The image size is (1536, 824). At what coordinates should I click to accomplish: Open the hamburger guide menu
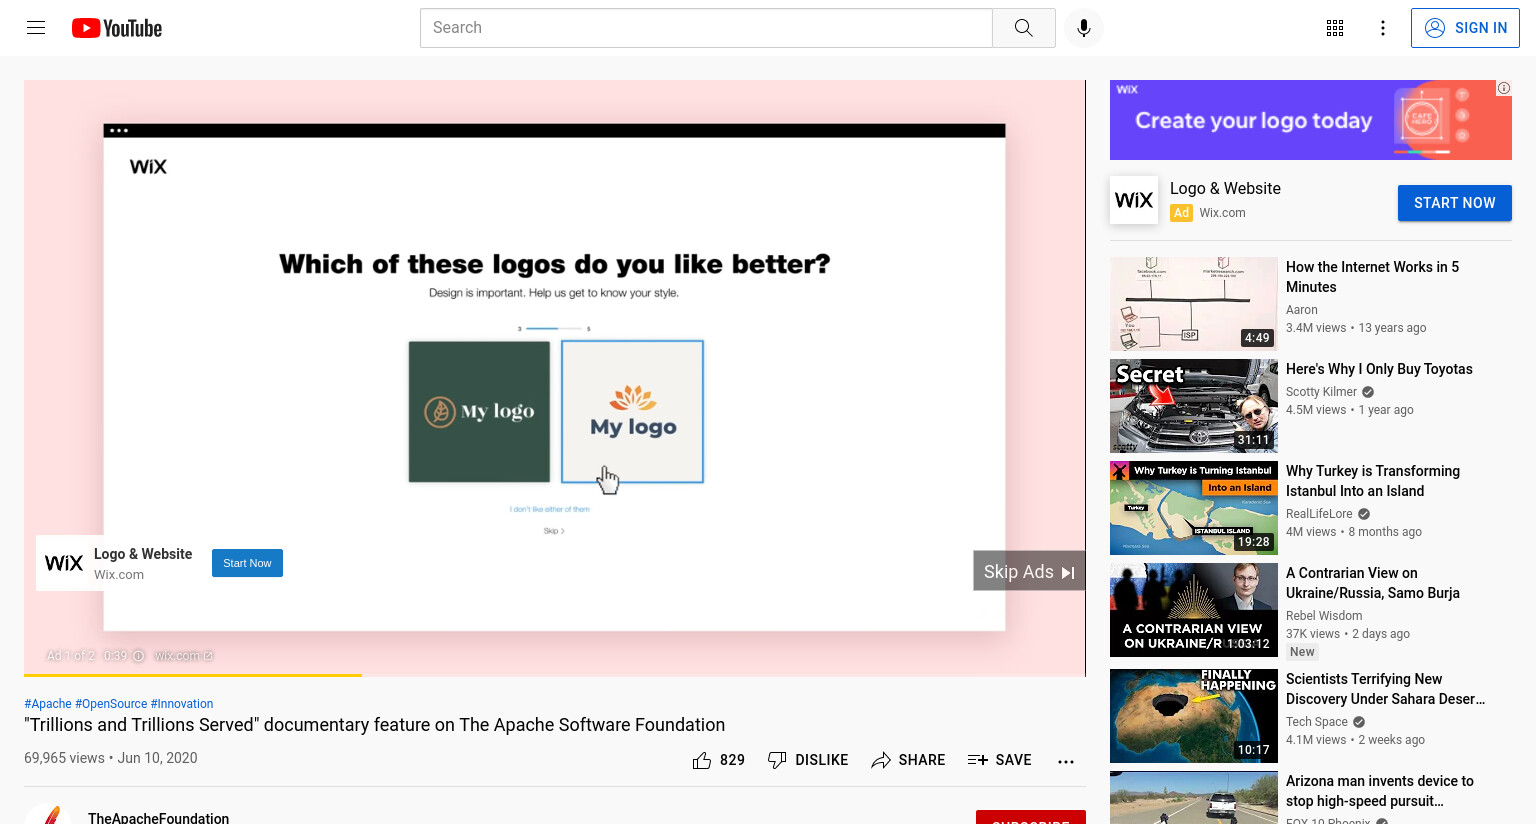[x=36, y=28]
